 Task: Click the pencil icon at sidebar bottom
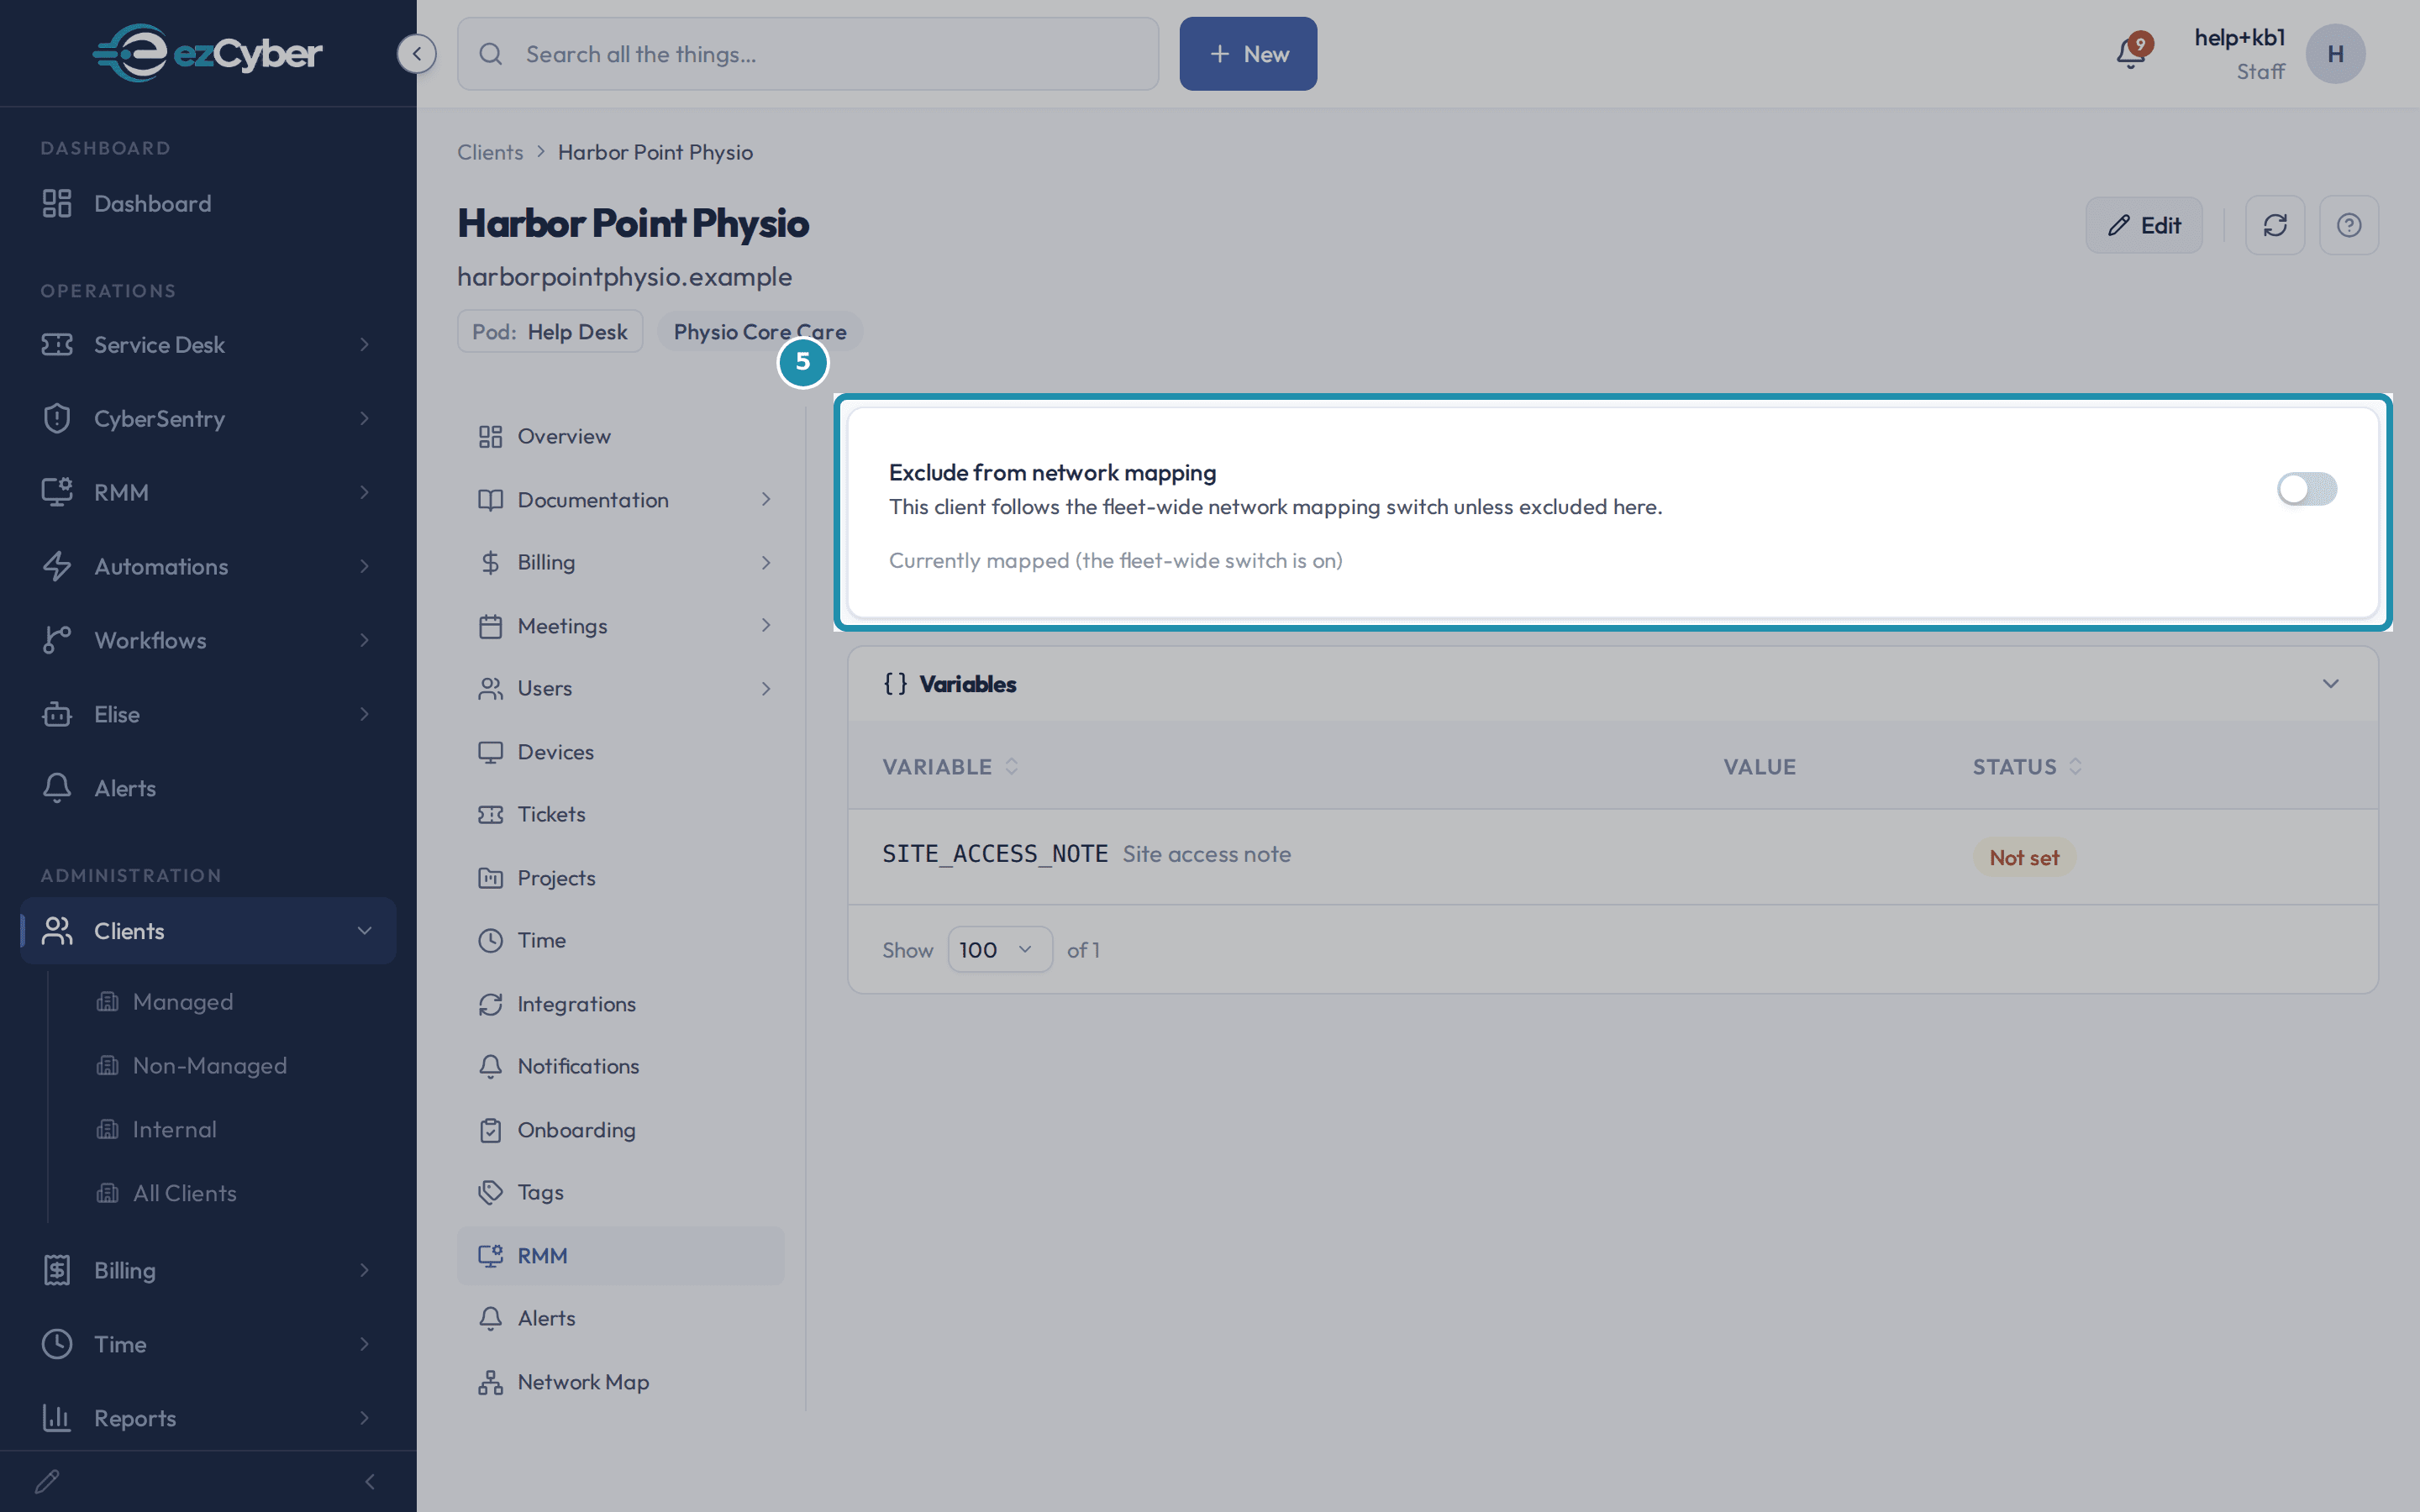tap(47, 1481)
